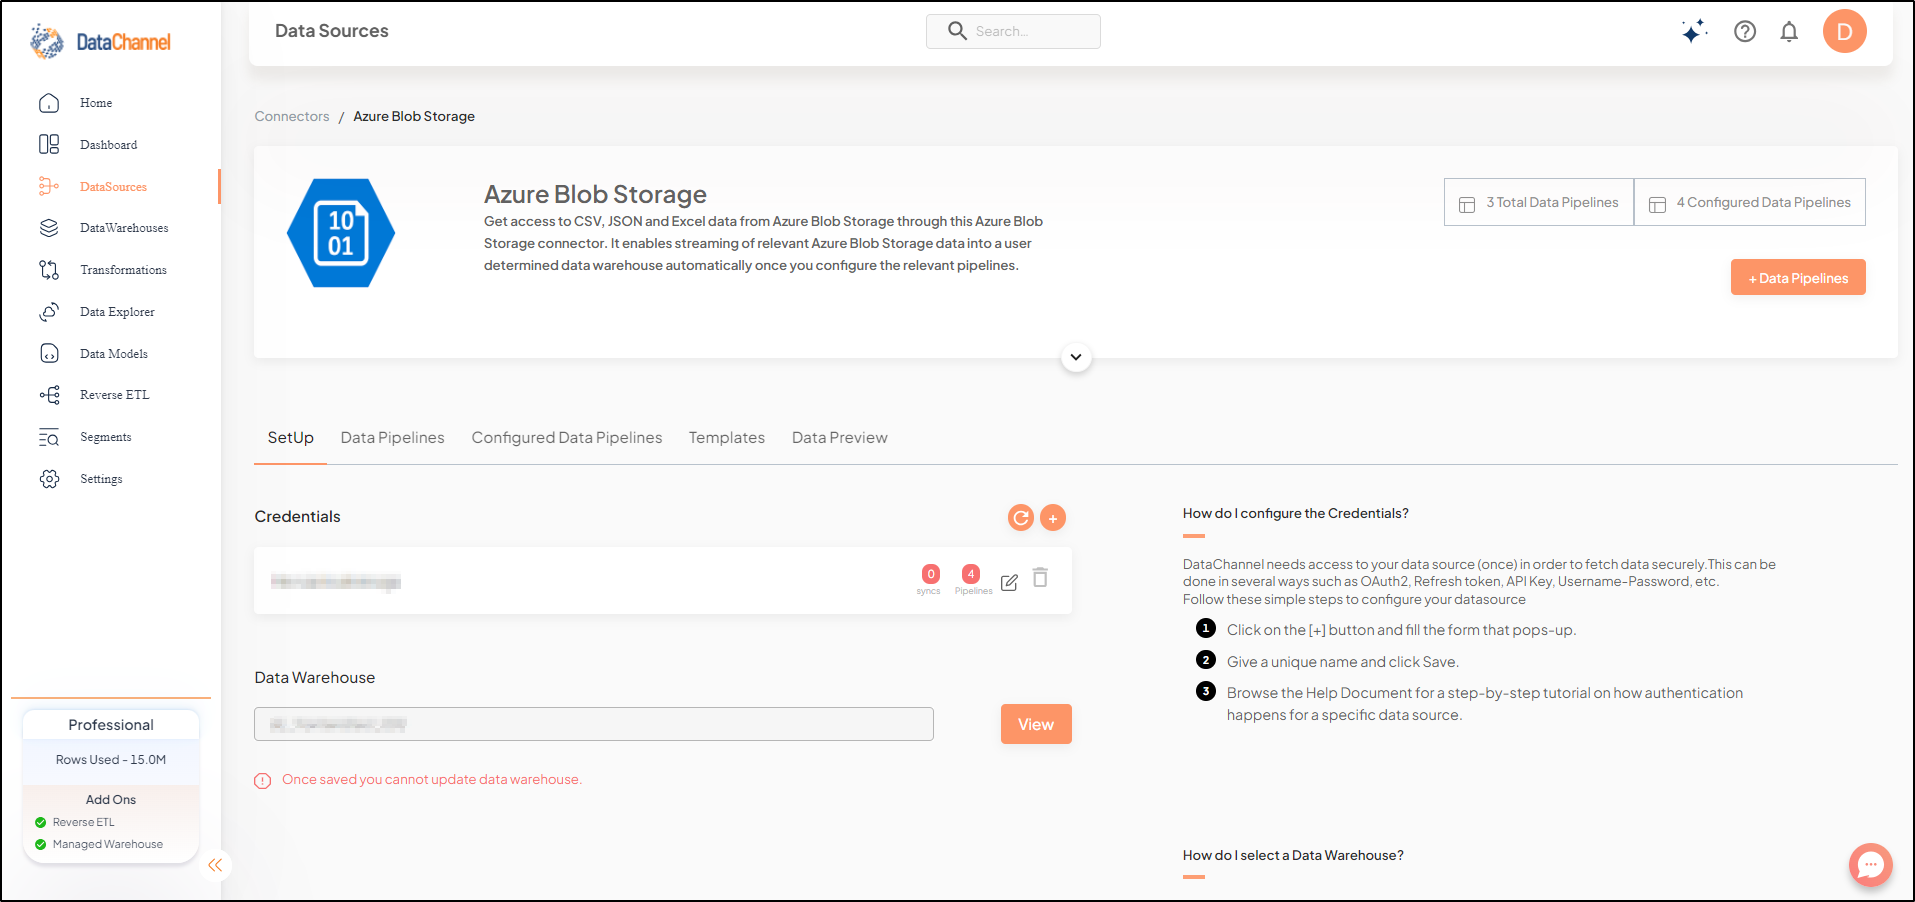Click the Home menu label

click(x=96, y=103)
